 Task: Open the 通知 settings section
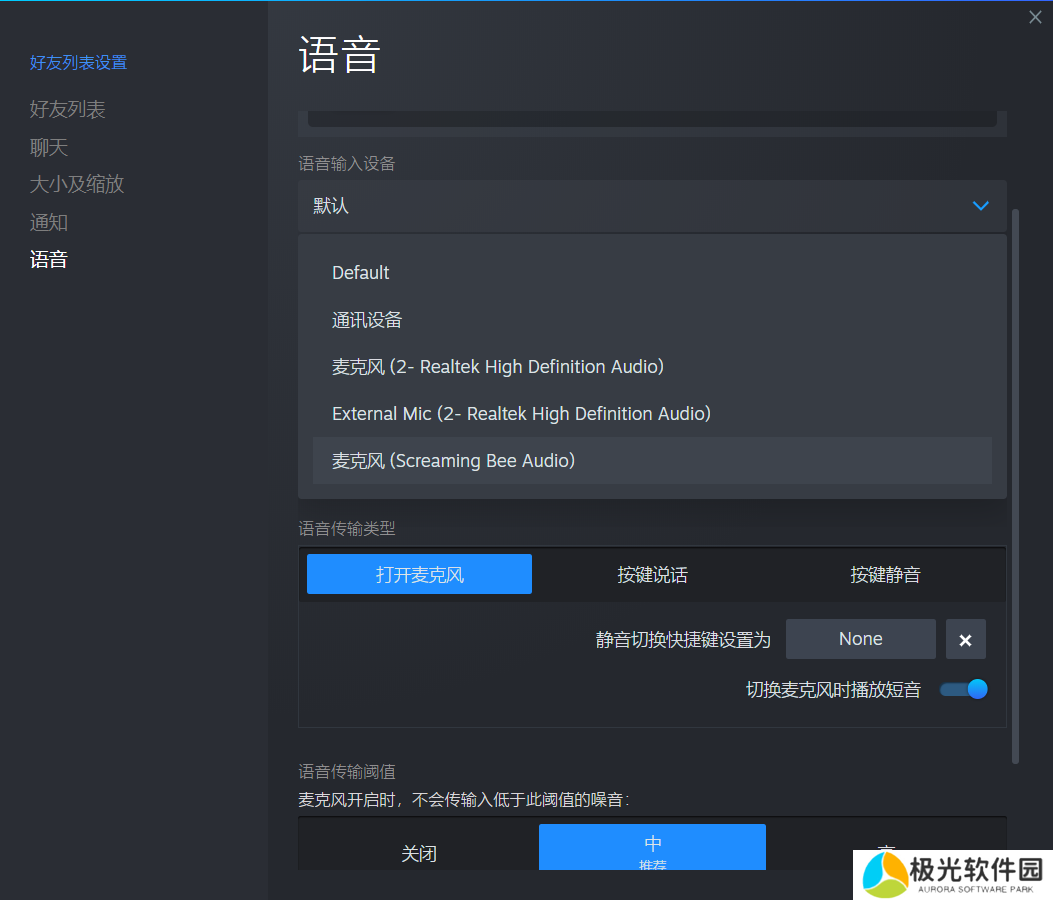[x=48, y=222]
